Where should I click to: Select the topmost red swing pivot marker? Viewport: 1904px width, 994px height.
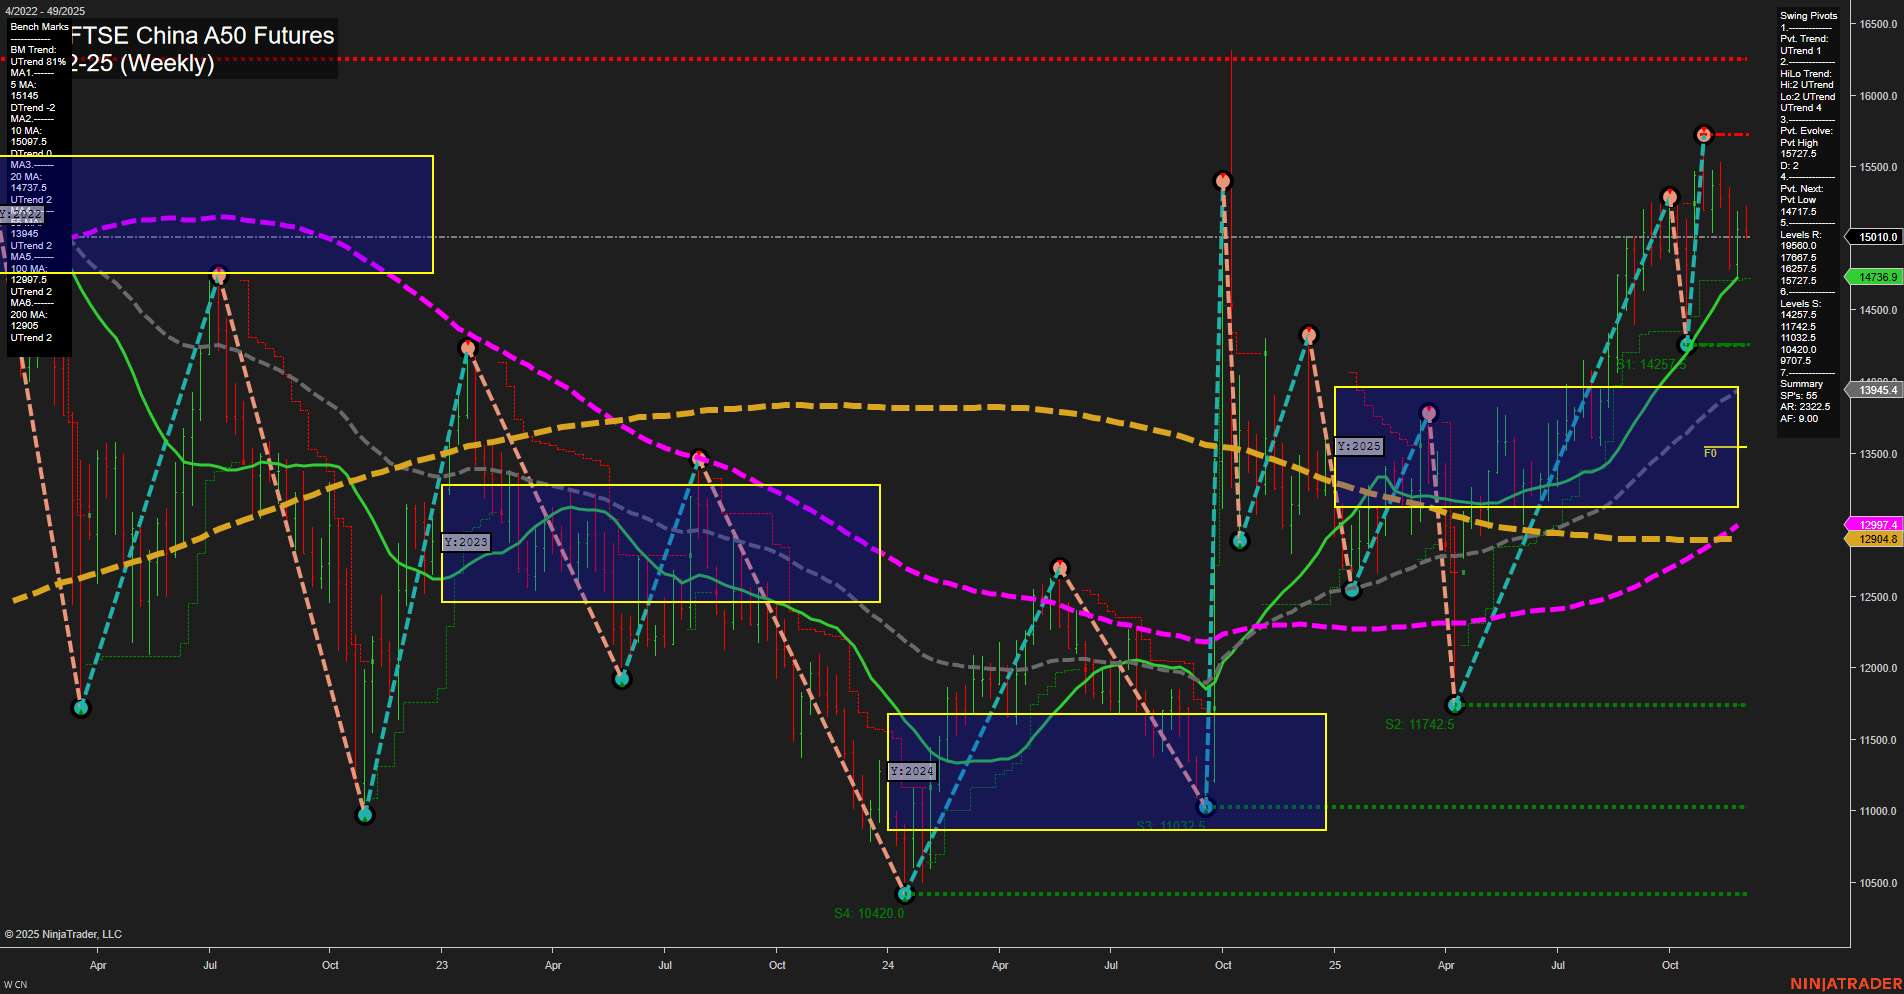1704,133
